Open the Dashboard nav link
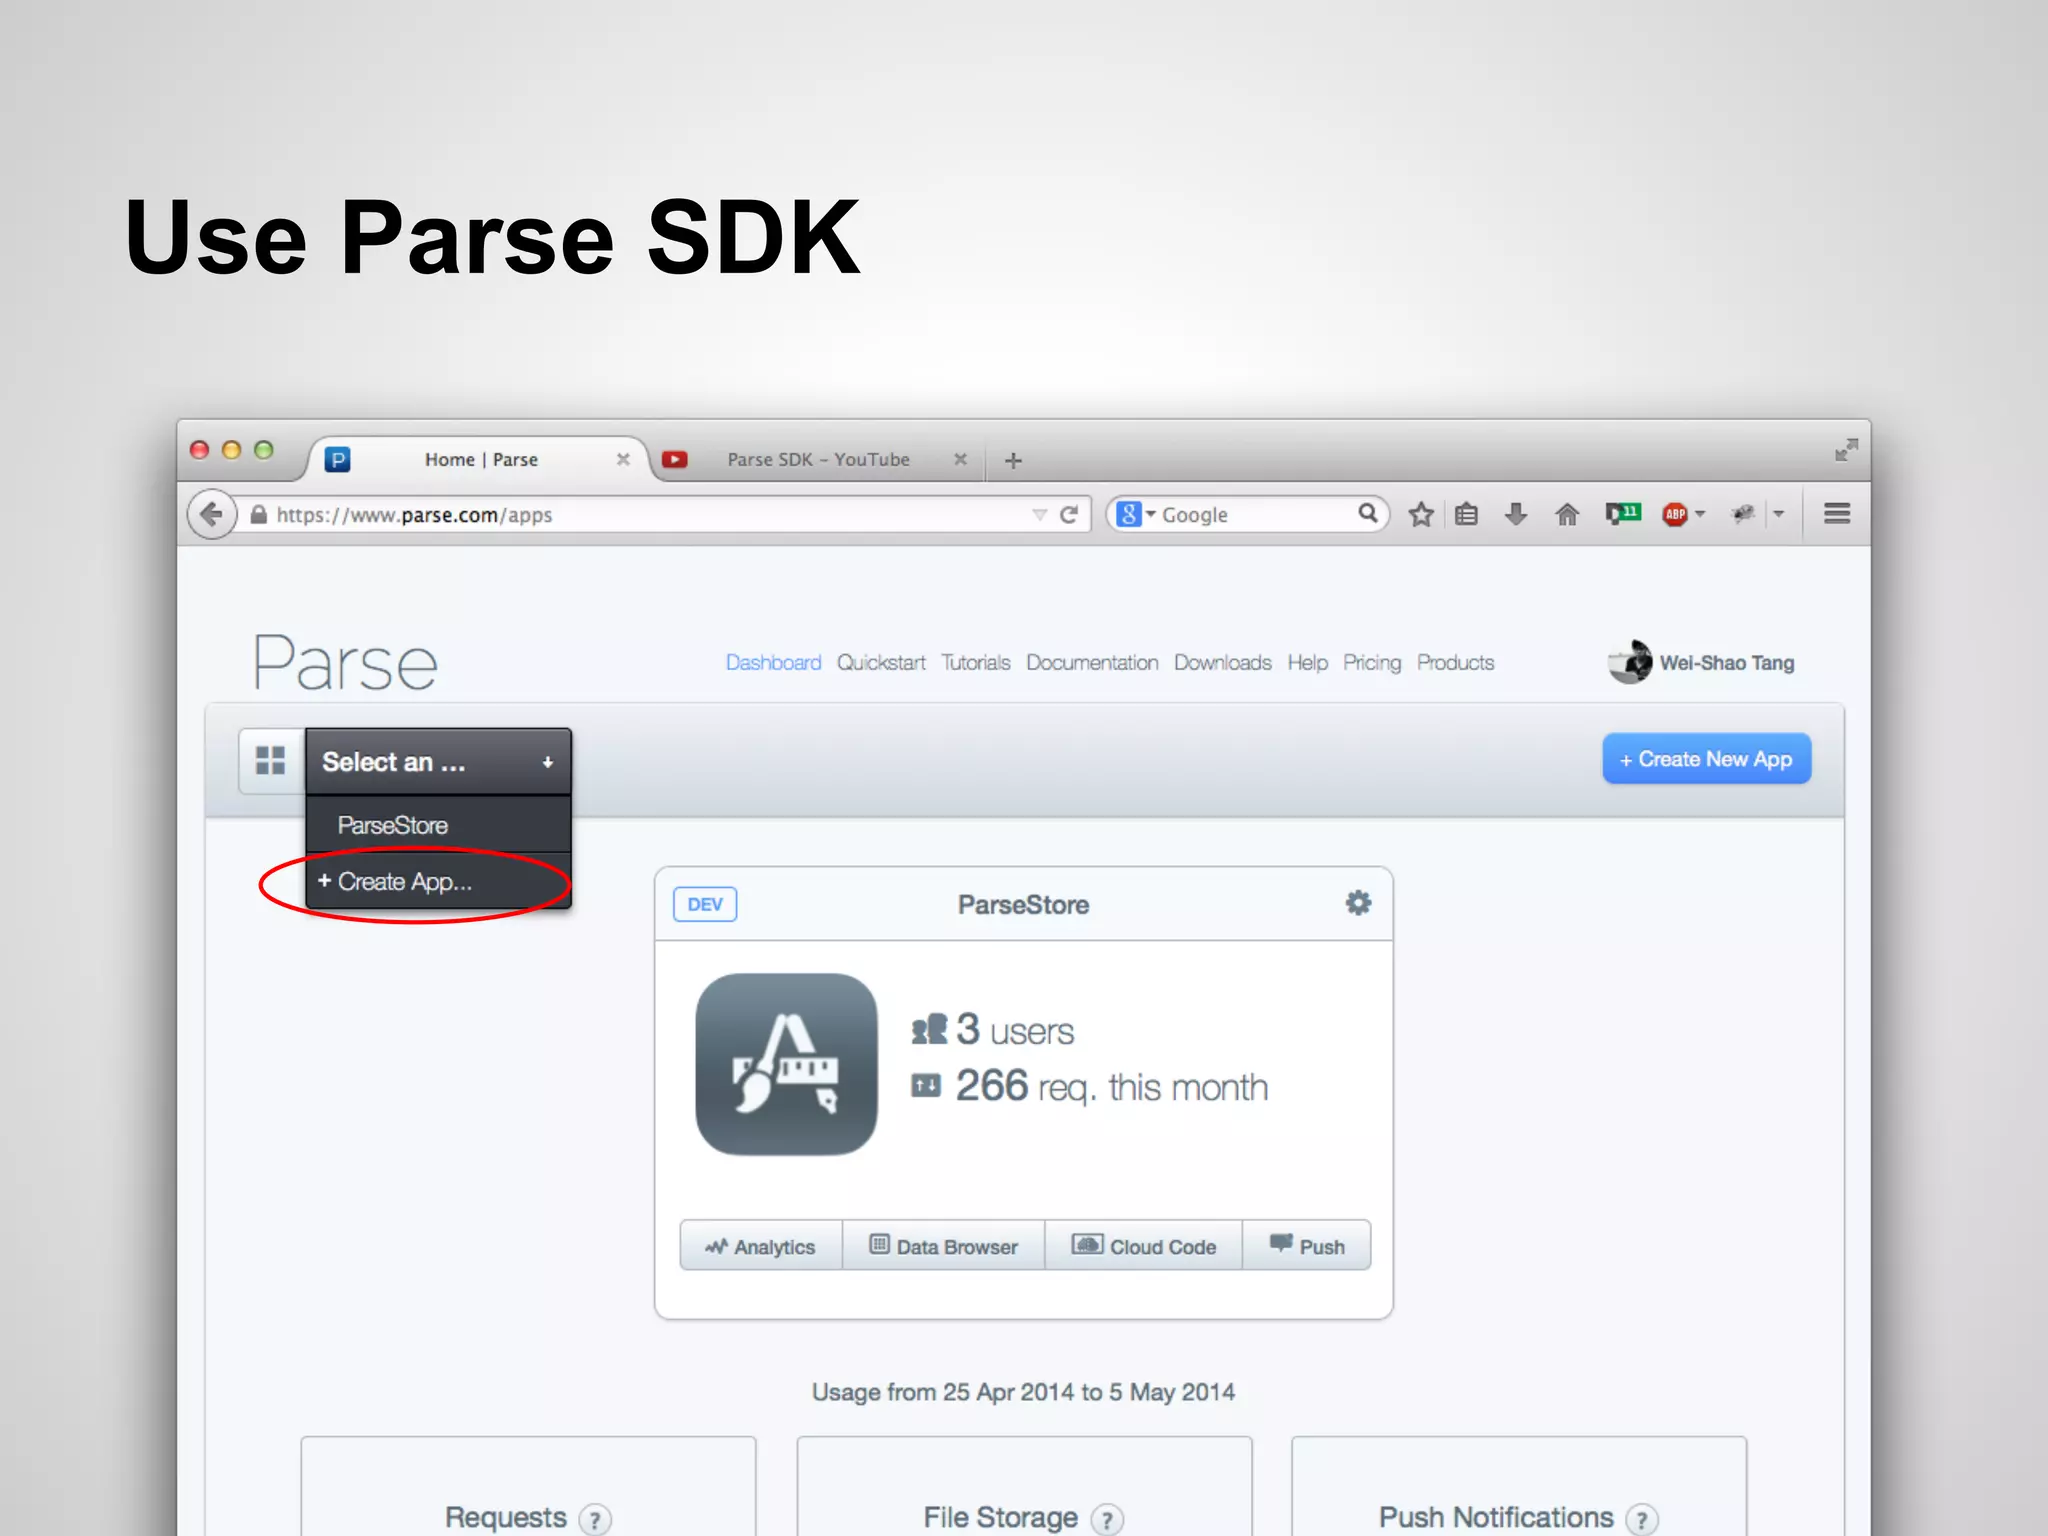 pos(773,663)
